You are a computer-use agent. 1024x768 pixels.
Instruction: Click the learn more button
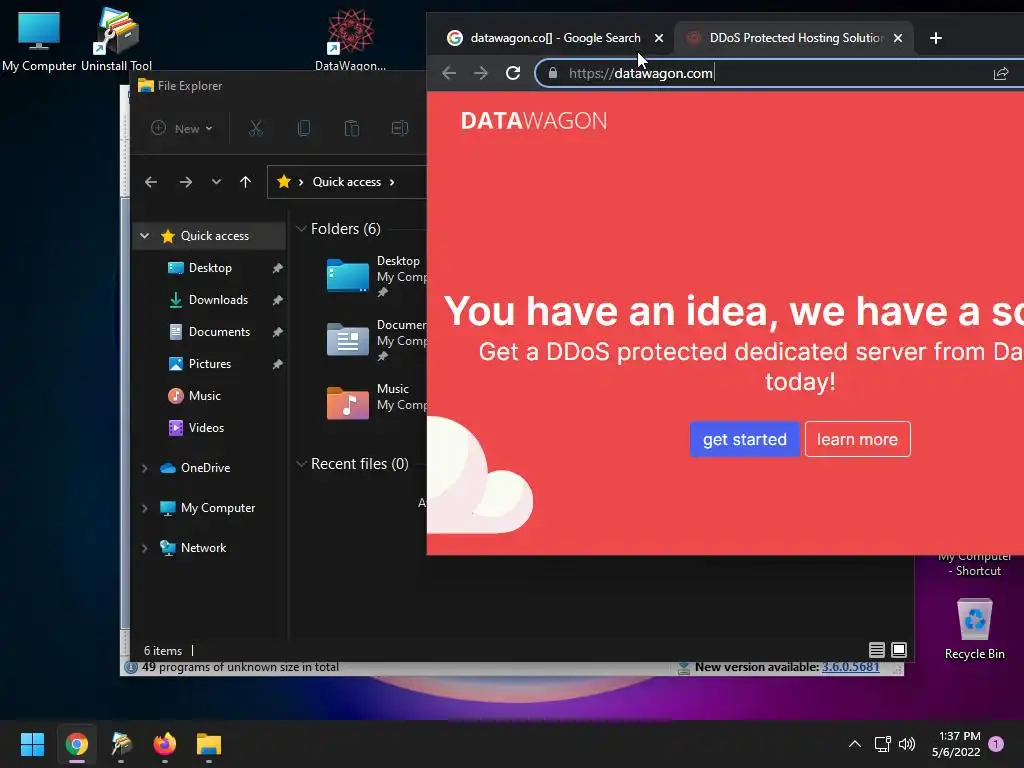pyautogui.click(x=857, y=440)
